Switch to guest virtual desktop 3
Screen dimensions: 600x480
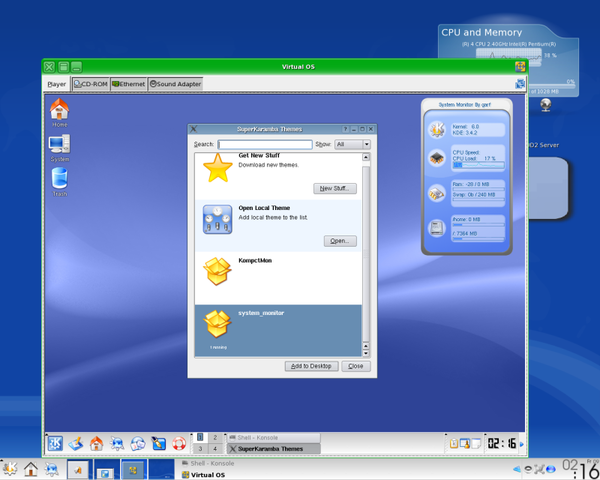click(x=200, y=449)
